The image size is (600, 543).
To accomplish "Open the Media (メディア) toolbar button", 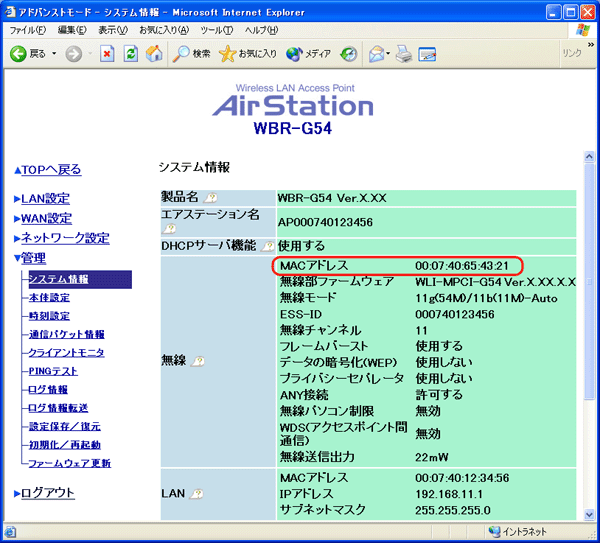I will click(x=308, y=54).
